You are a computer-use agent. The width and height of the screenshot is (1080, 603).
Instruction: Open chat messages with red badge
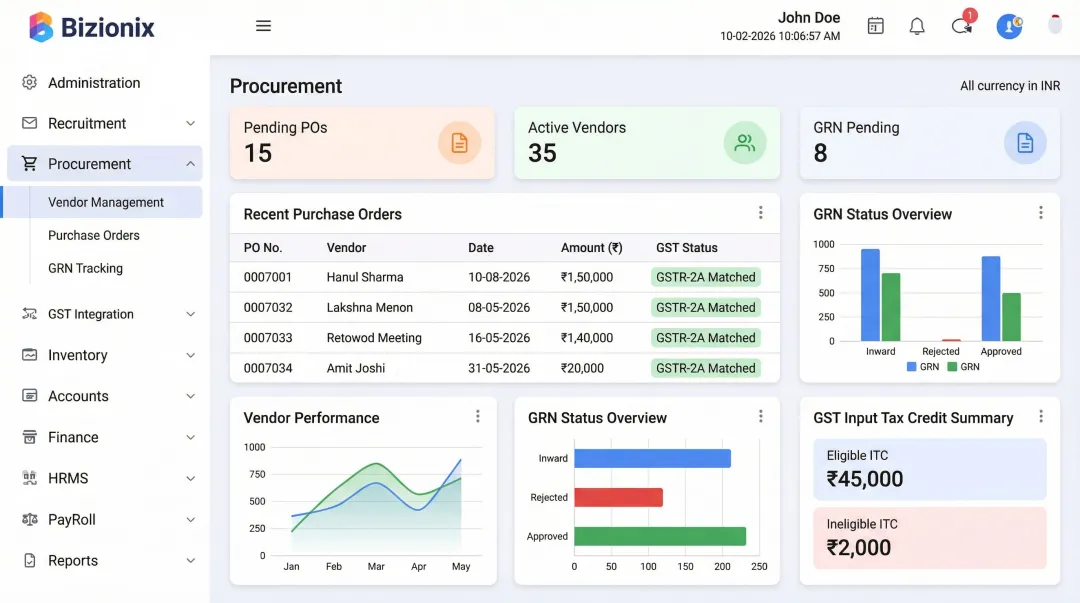click(962, 26)
